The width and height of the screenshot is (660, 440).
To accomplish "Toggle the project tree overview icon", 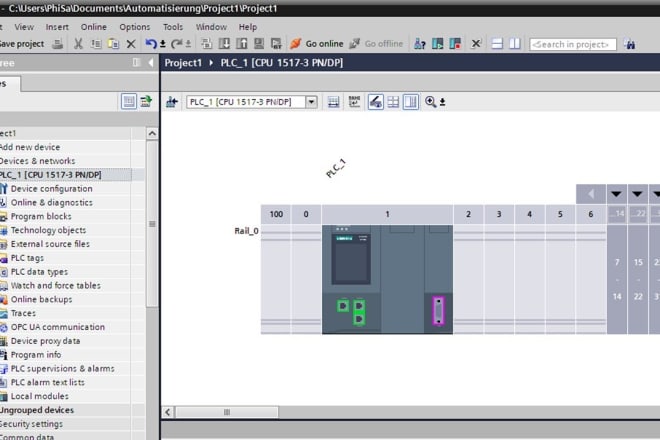I will point(129,101).
